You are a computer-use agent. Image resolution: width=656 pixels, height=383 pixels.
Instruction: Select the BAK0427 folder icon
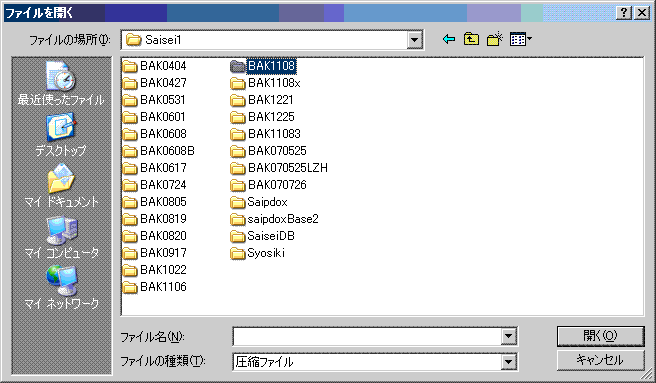130,83
